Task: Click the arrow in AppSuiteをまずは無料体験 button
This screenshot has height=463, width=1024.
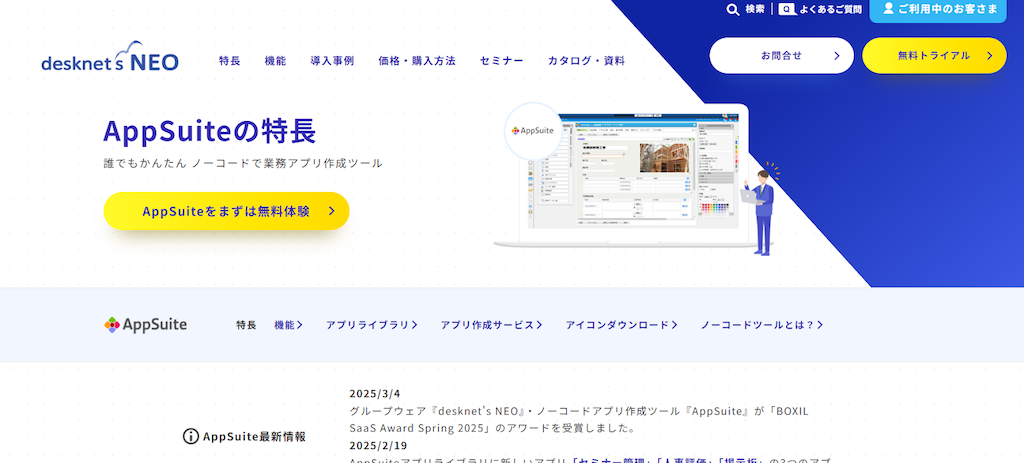Action: click(x=332, y=211)
